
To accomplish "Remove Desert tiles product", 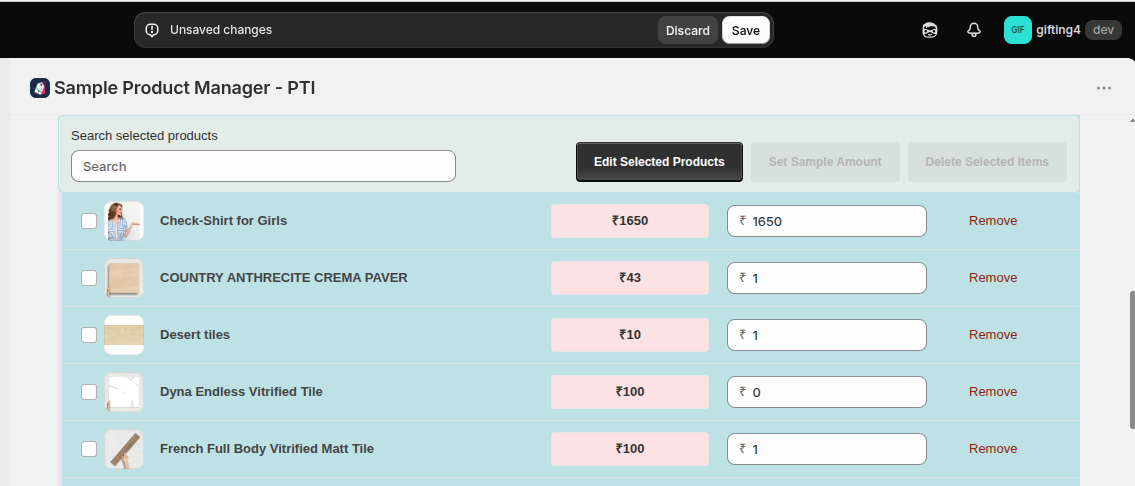I will tap(993, 335).
